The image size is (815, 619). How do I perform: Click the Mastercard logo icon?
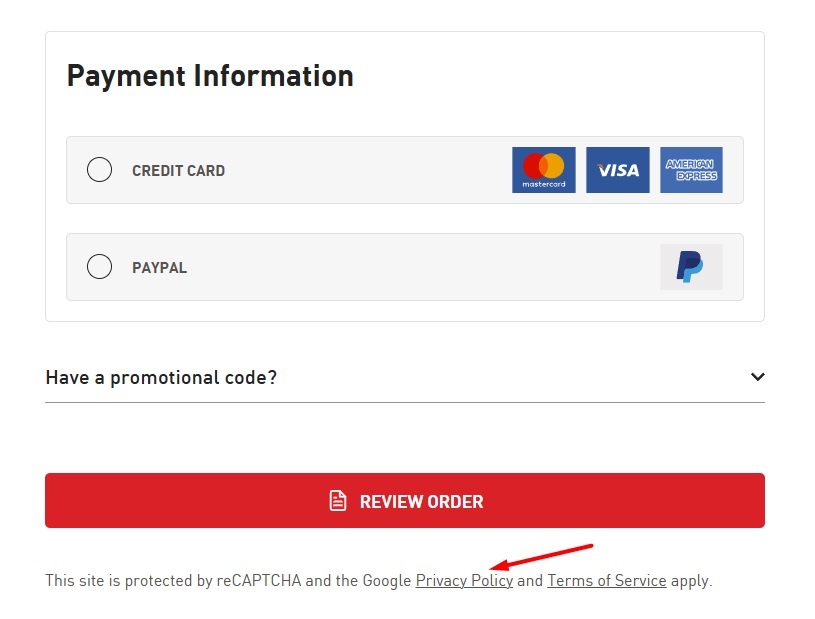(544, 170)
